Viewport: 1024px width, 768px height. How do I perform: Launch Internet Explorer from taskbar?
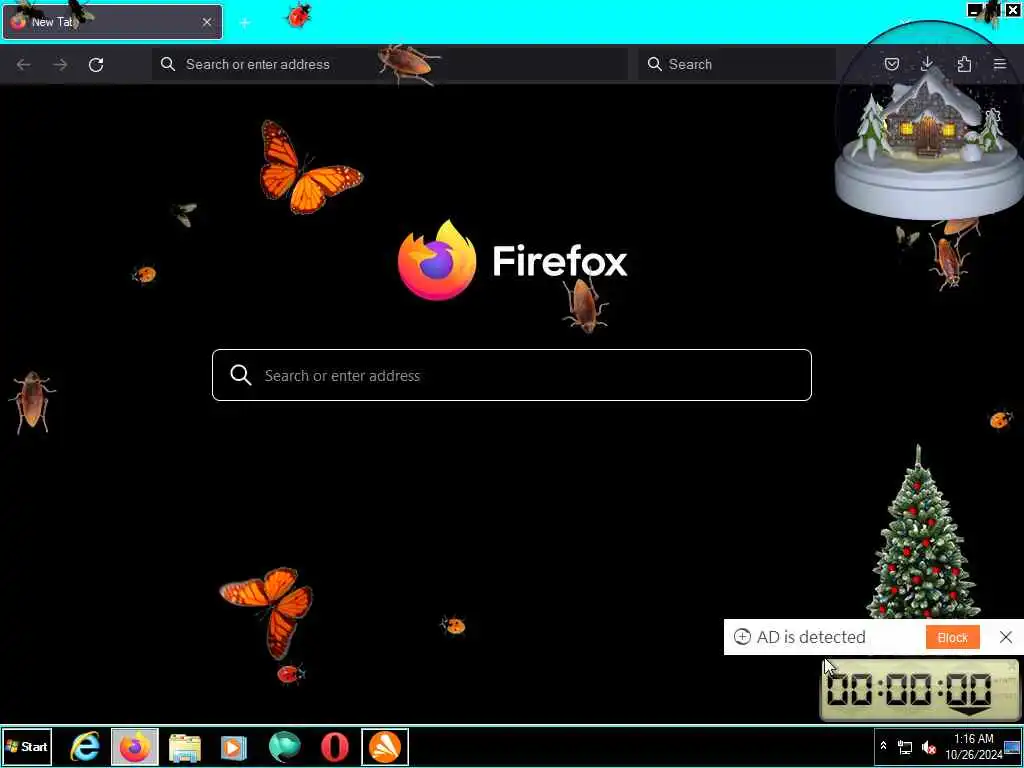pyautogui.click(x=85, y=746)
